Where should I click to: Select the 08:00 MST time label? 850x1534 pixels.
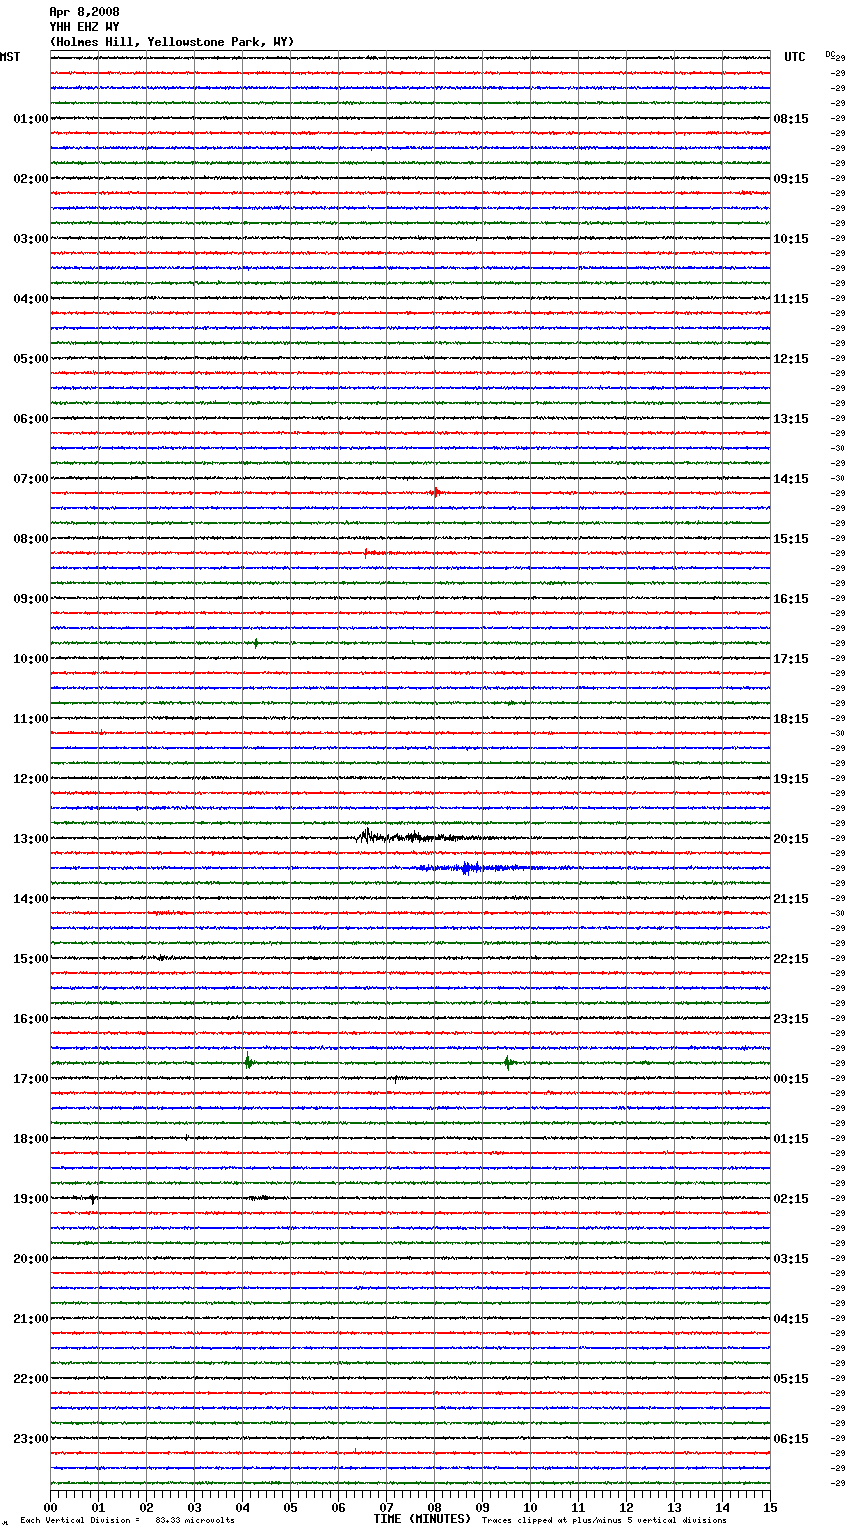point(31,539)
